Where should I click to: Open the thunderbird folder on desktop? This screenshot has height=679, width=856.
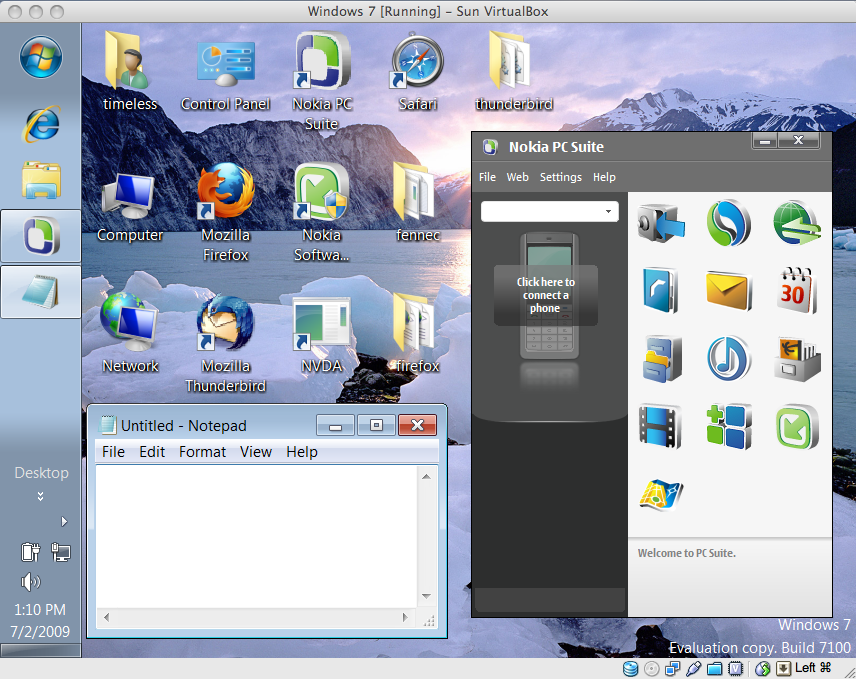coord(514,71)
